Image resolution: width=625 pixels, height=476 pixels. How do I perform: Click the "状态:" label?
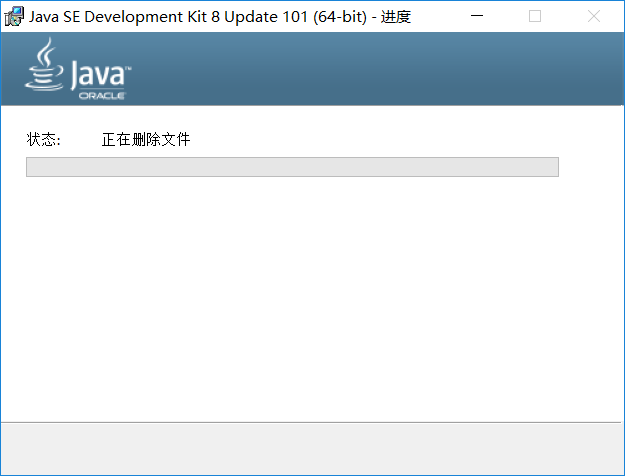click(43, 140)
